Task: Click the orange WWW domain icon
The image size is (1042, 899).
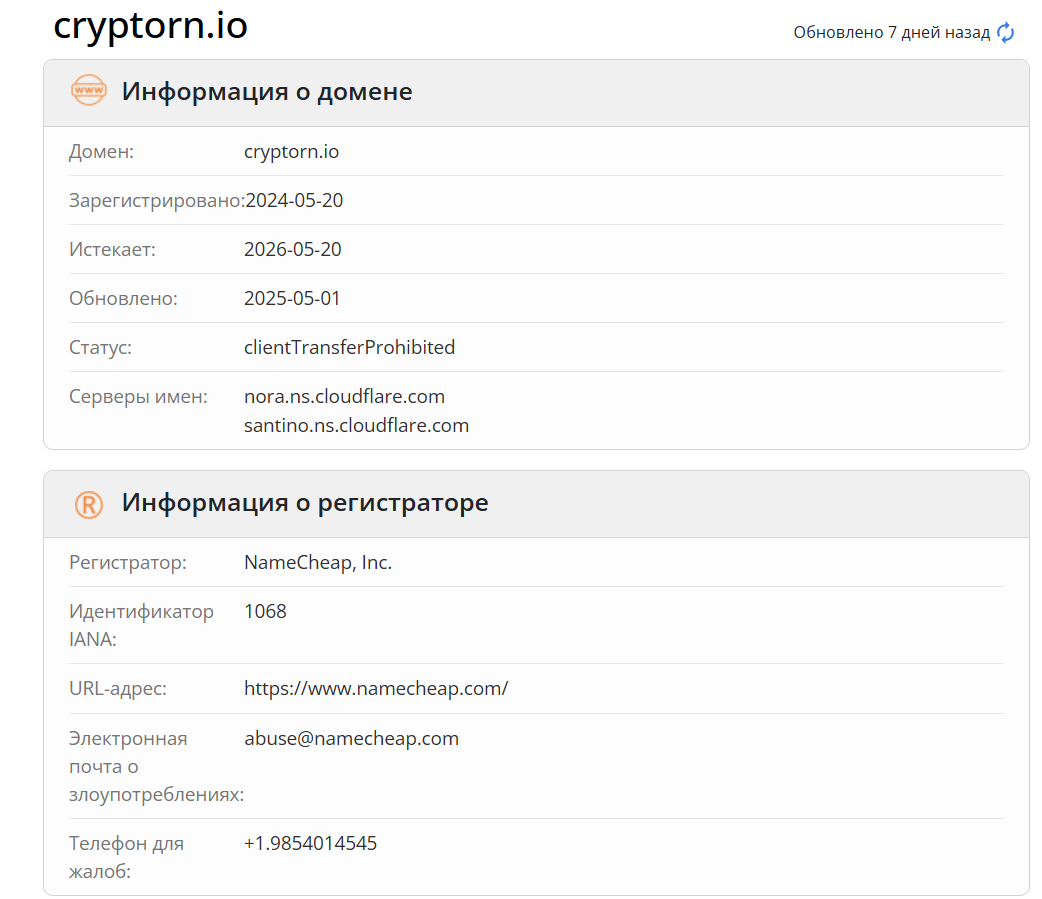Action: click(x=89, y=91)
